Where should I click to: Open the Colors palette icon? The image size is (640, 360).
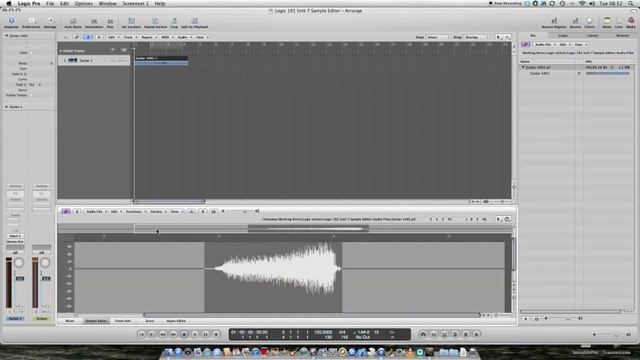[x=589, y=23]
